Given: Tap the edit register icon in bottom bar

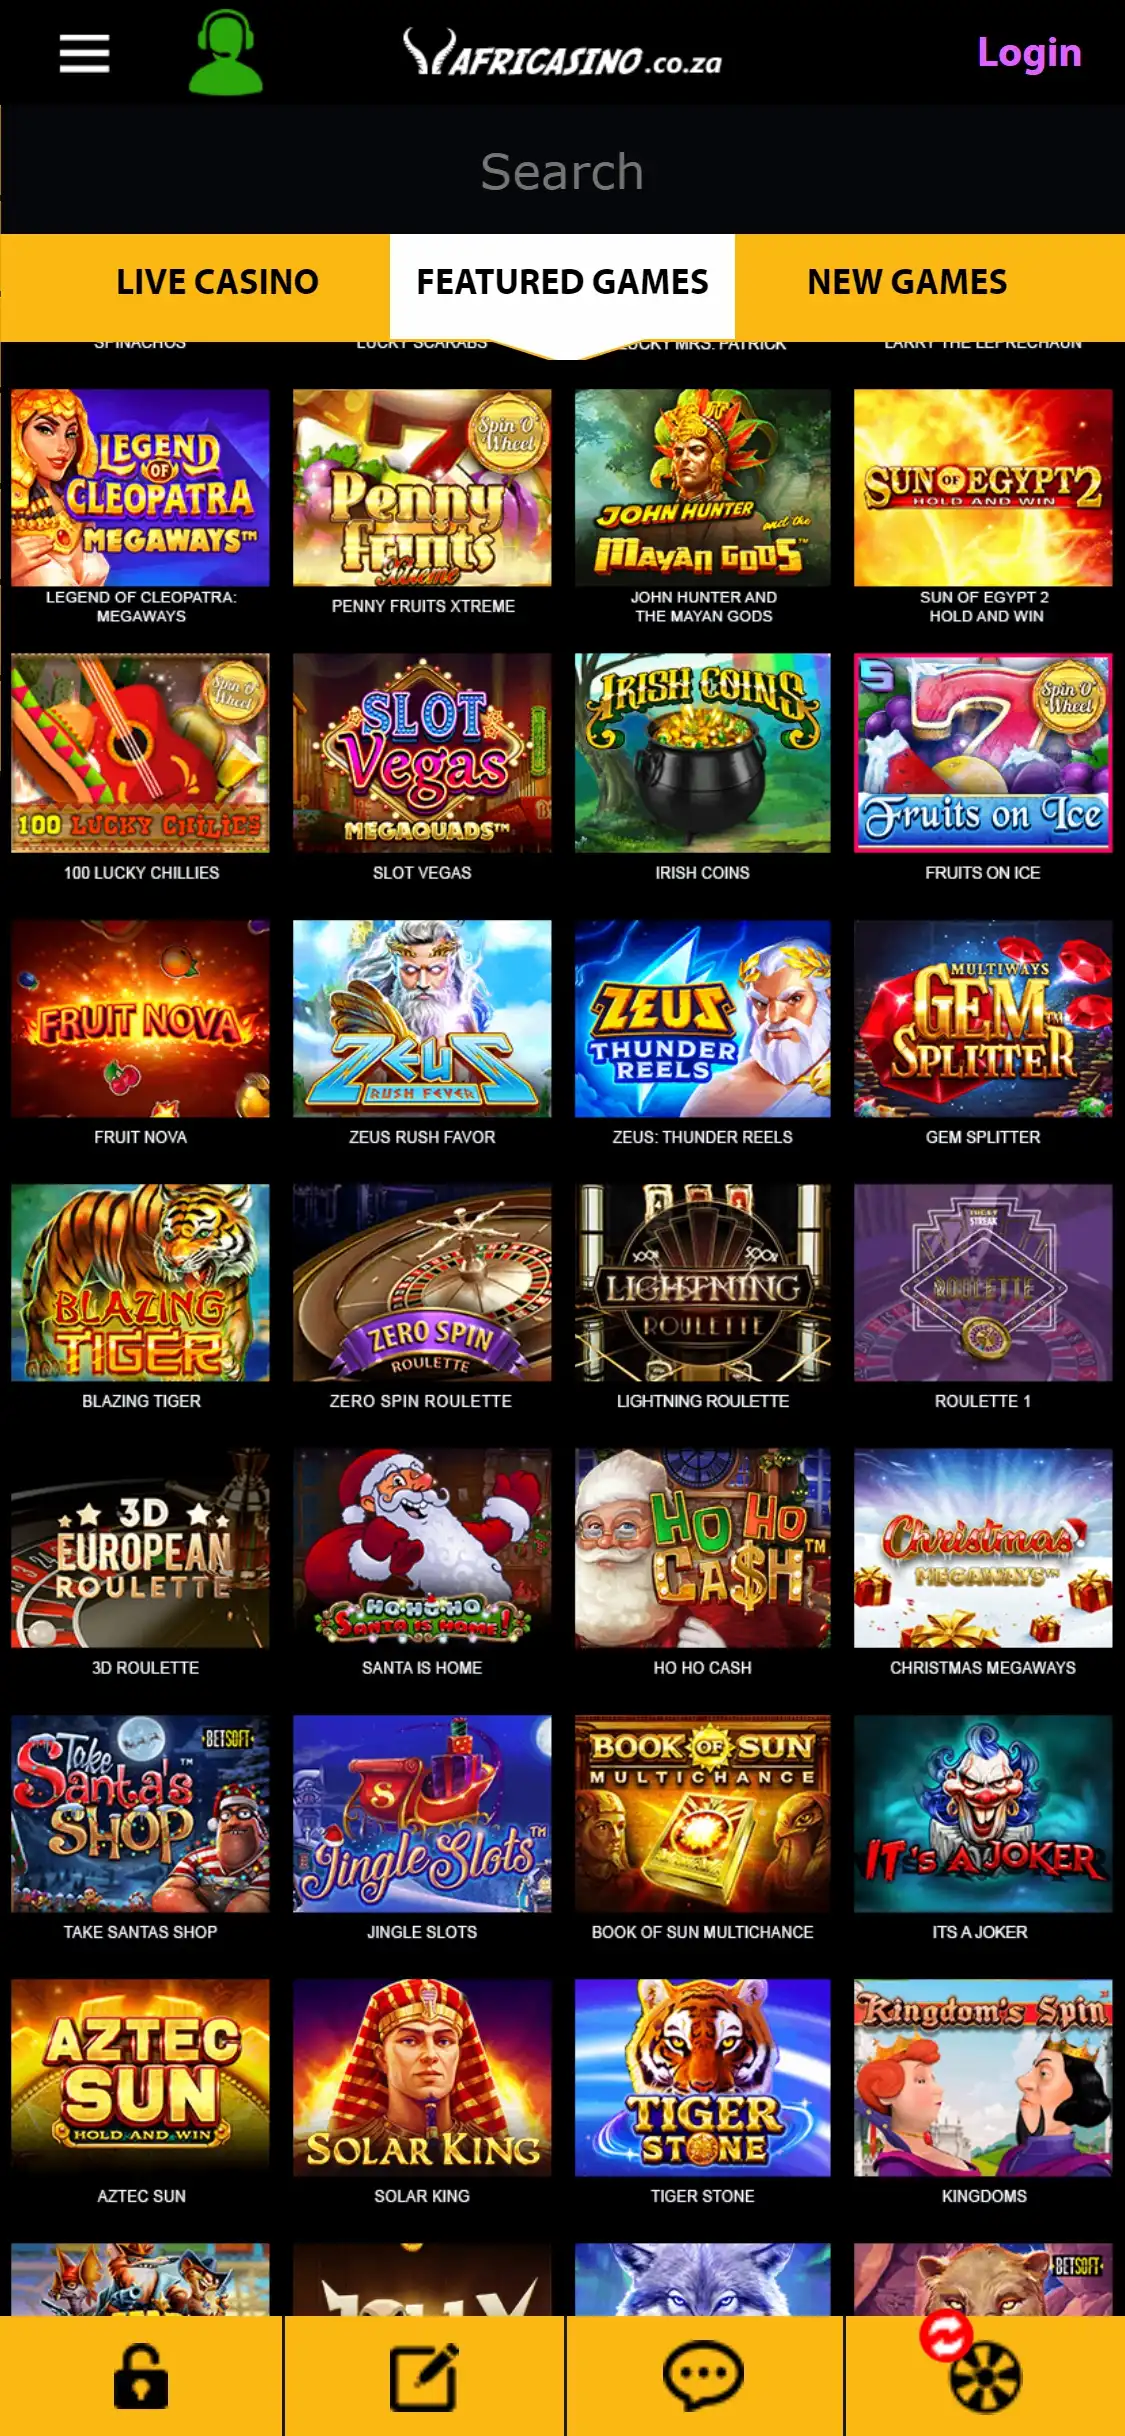Looking at the screenshot, I should [423, 2376].
